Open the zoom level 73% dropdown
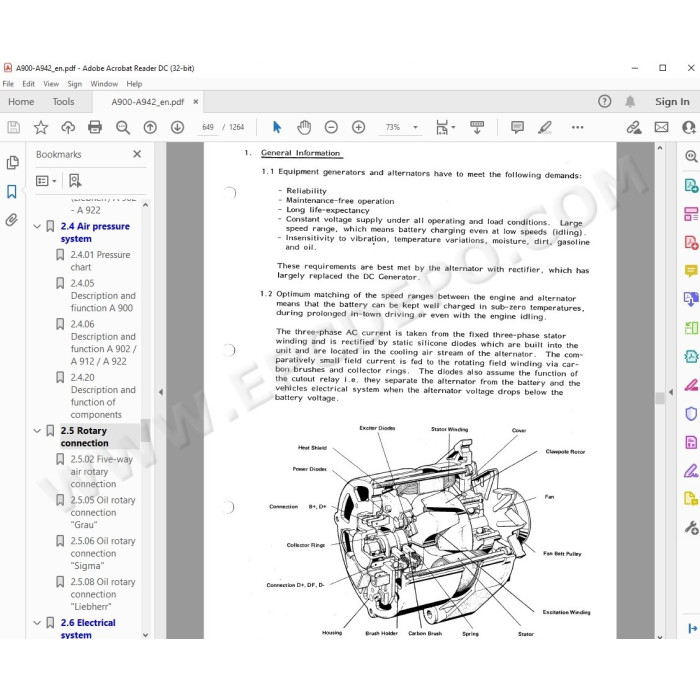The height and width of the screenshot is (700, 700). [415, 127]
